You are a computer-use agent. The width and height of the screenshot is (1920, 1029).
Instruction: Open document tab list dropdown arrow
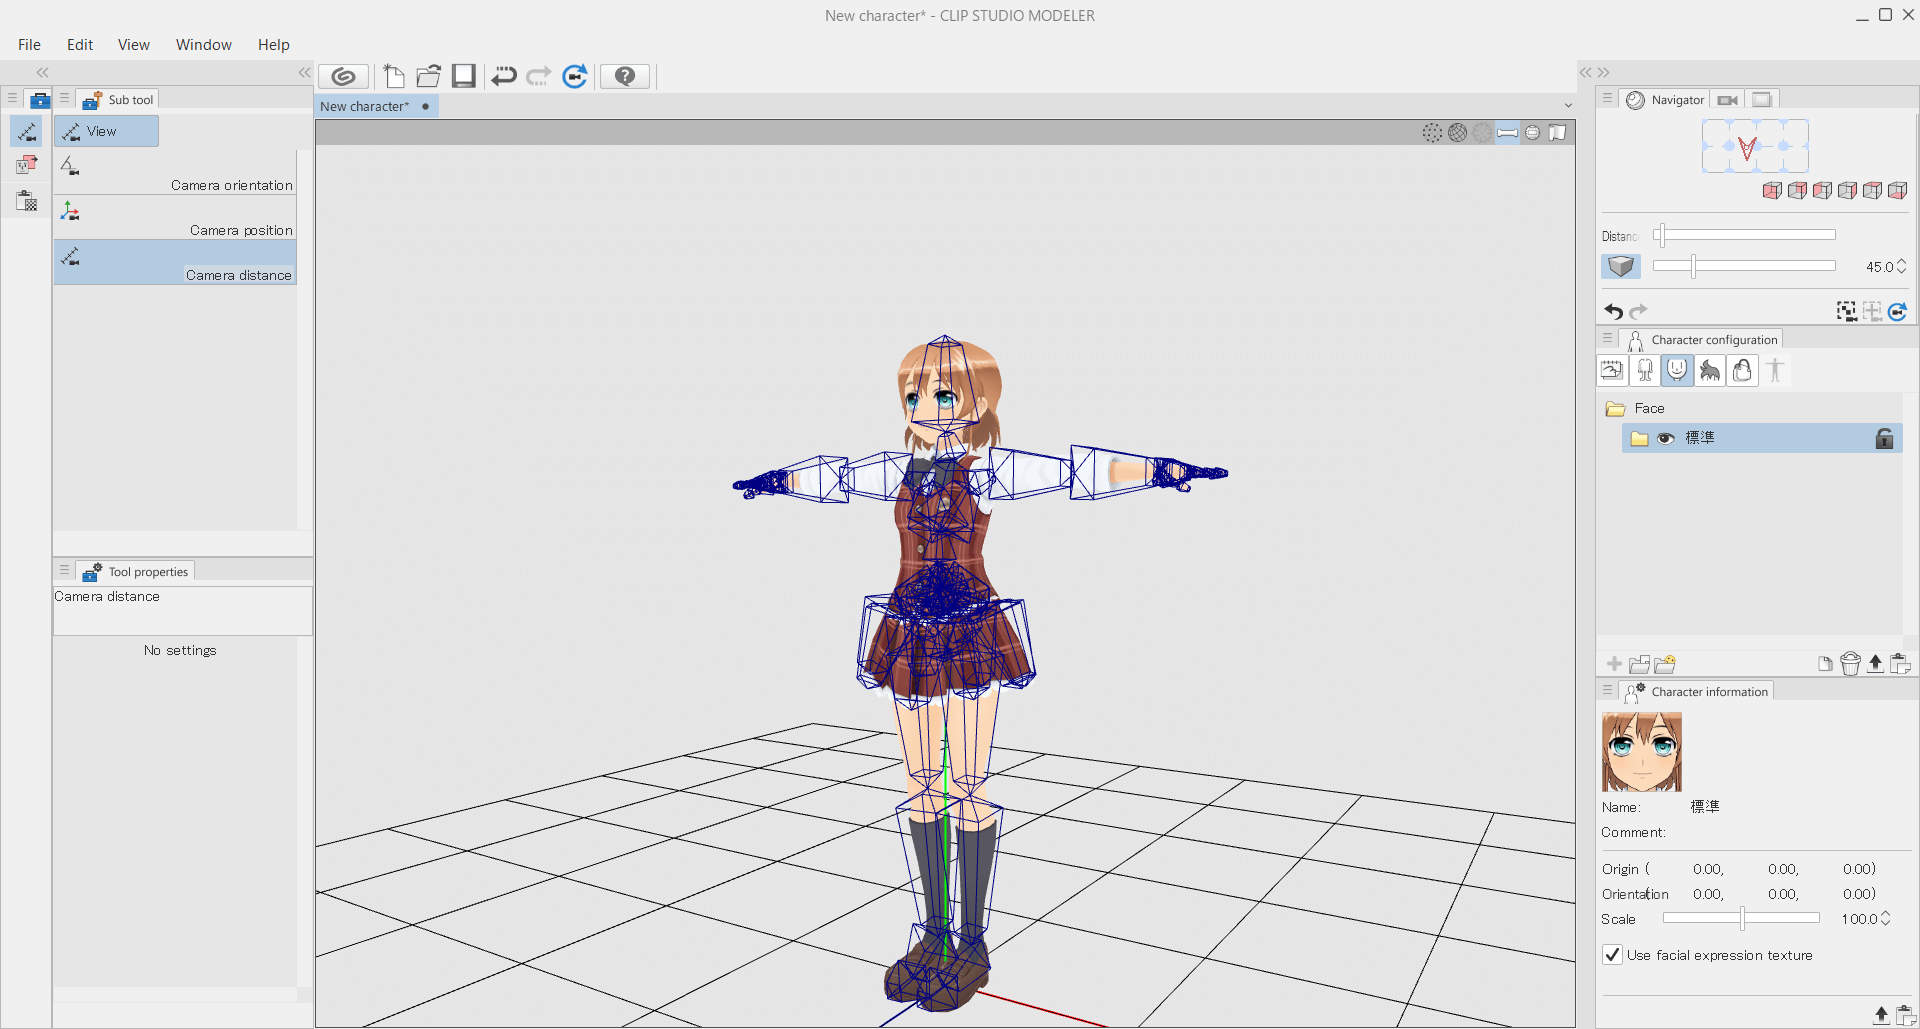pyautogui.click(x=1568, y=105)
